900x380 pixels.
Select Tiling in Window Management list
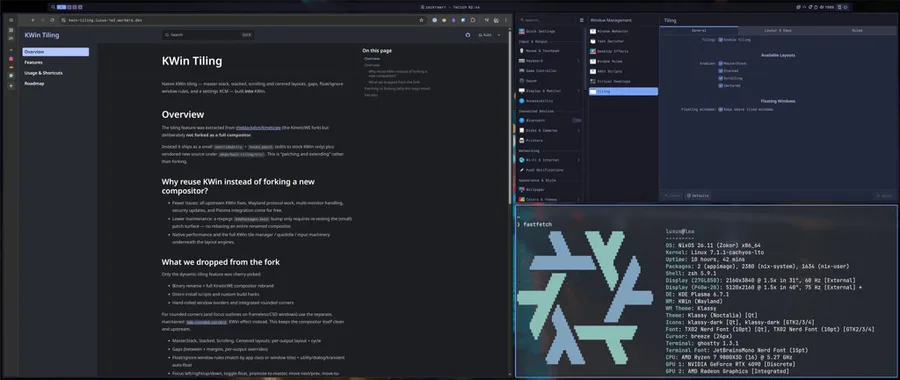point(623,91)
